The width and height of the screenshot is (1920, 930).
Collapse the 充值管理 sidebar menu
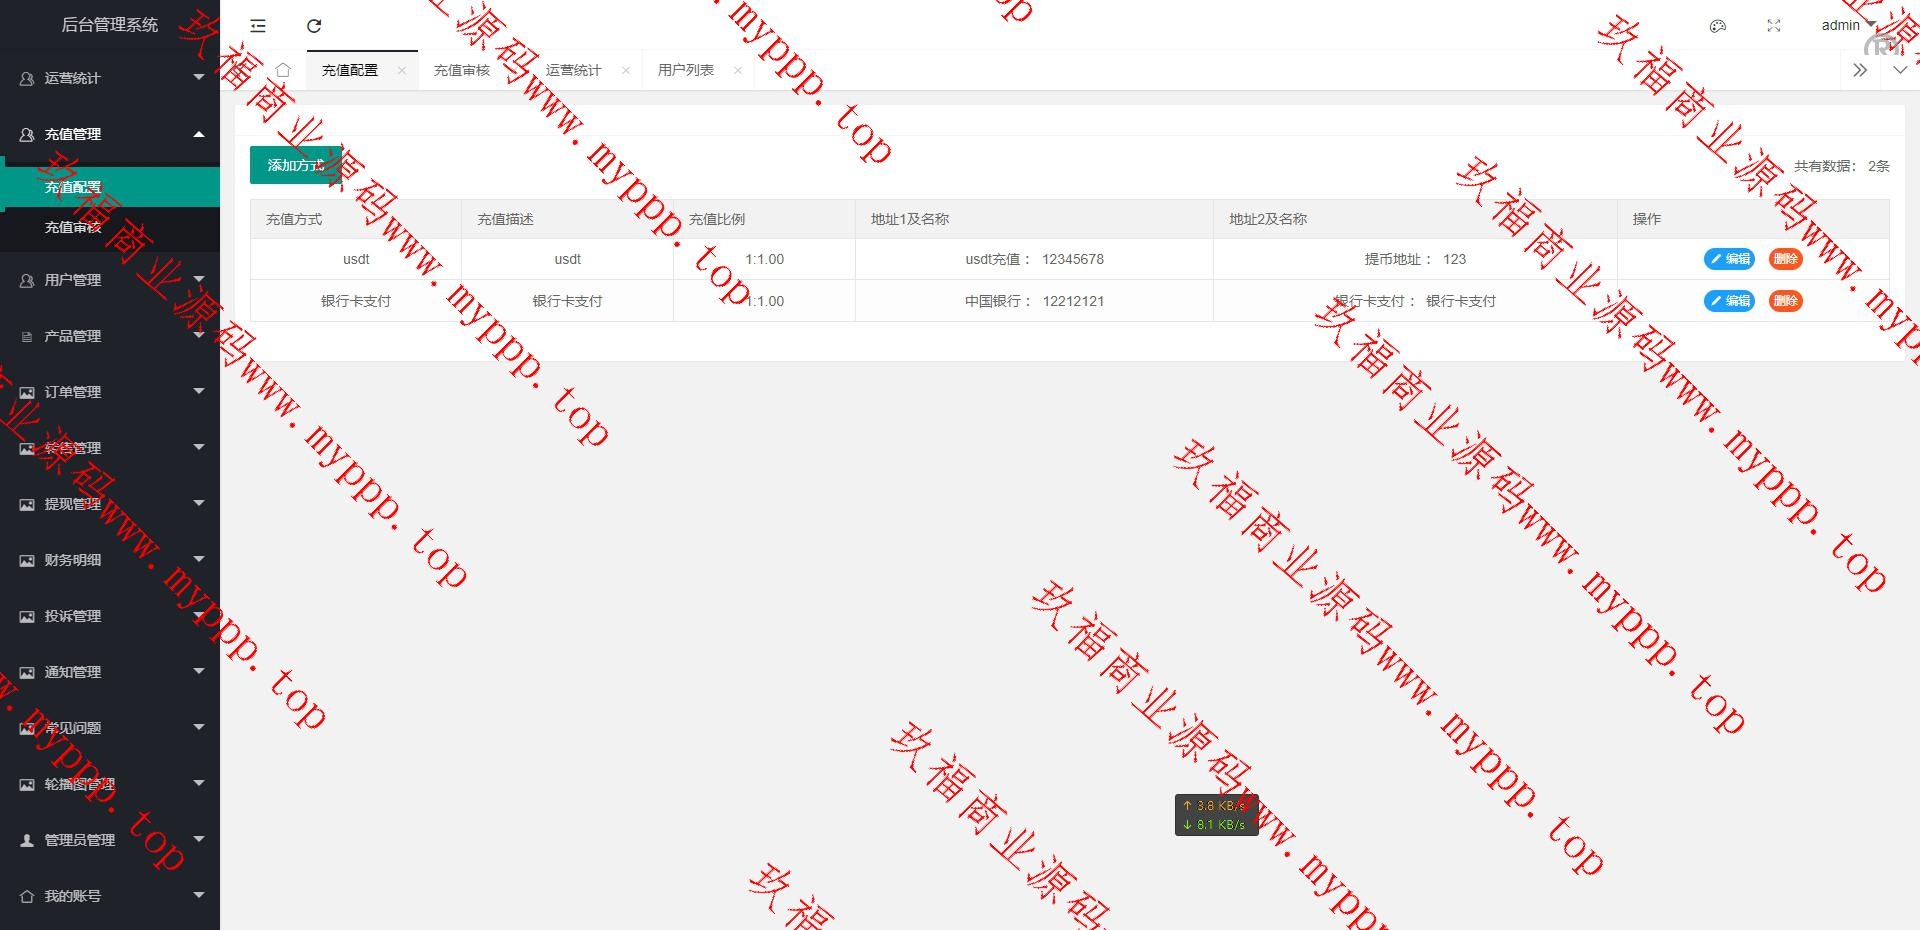(110, 134)
